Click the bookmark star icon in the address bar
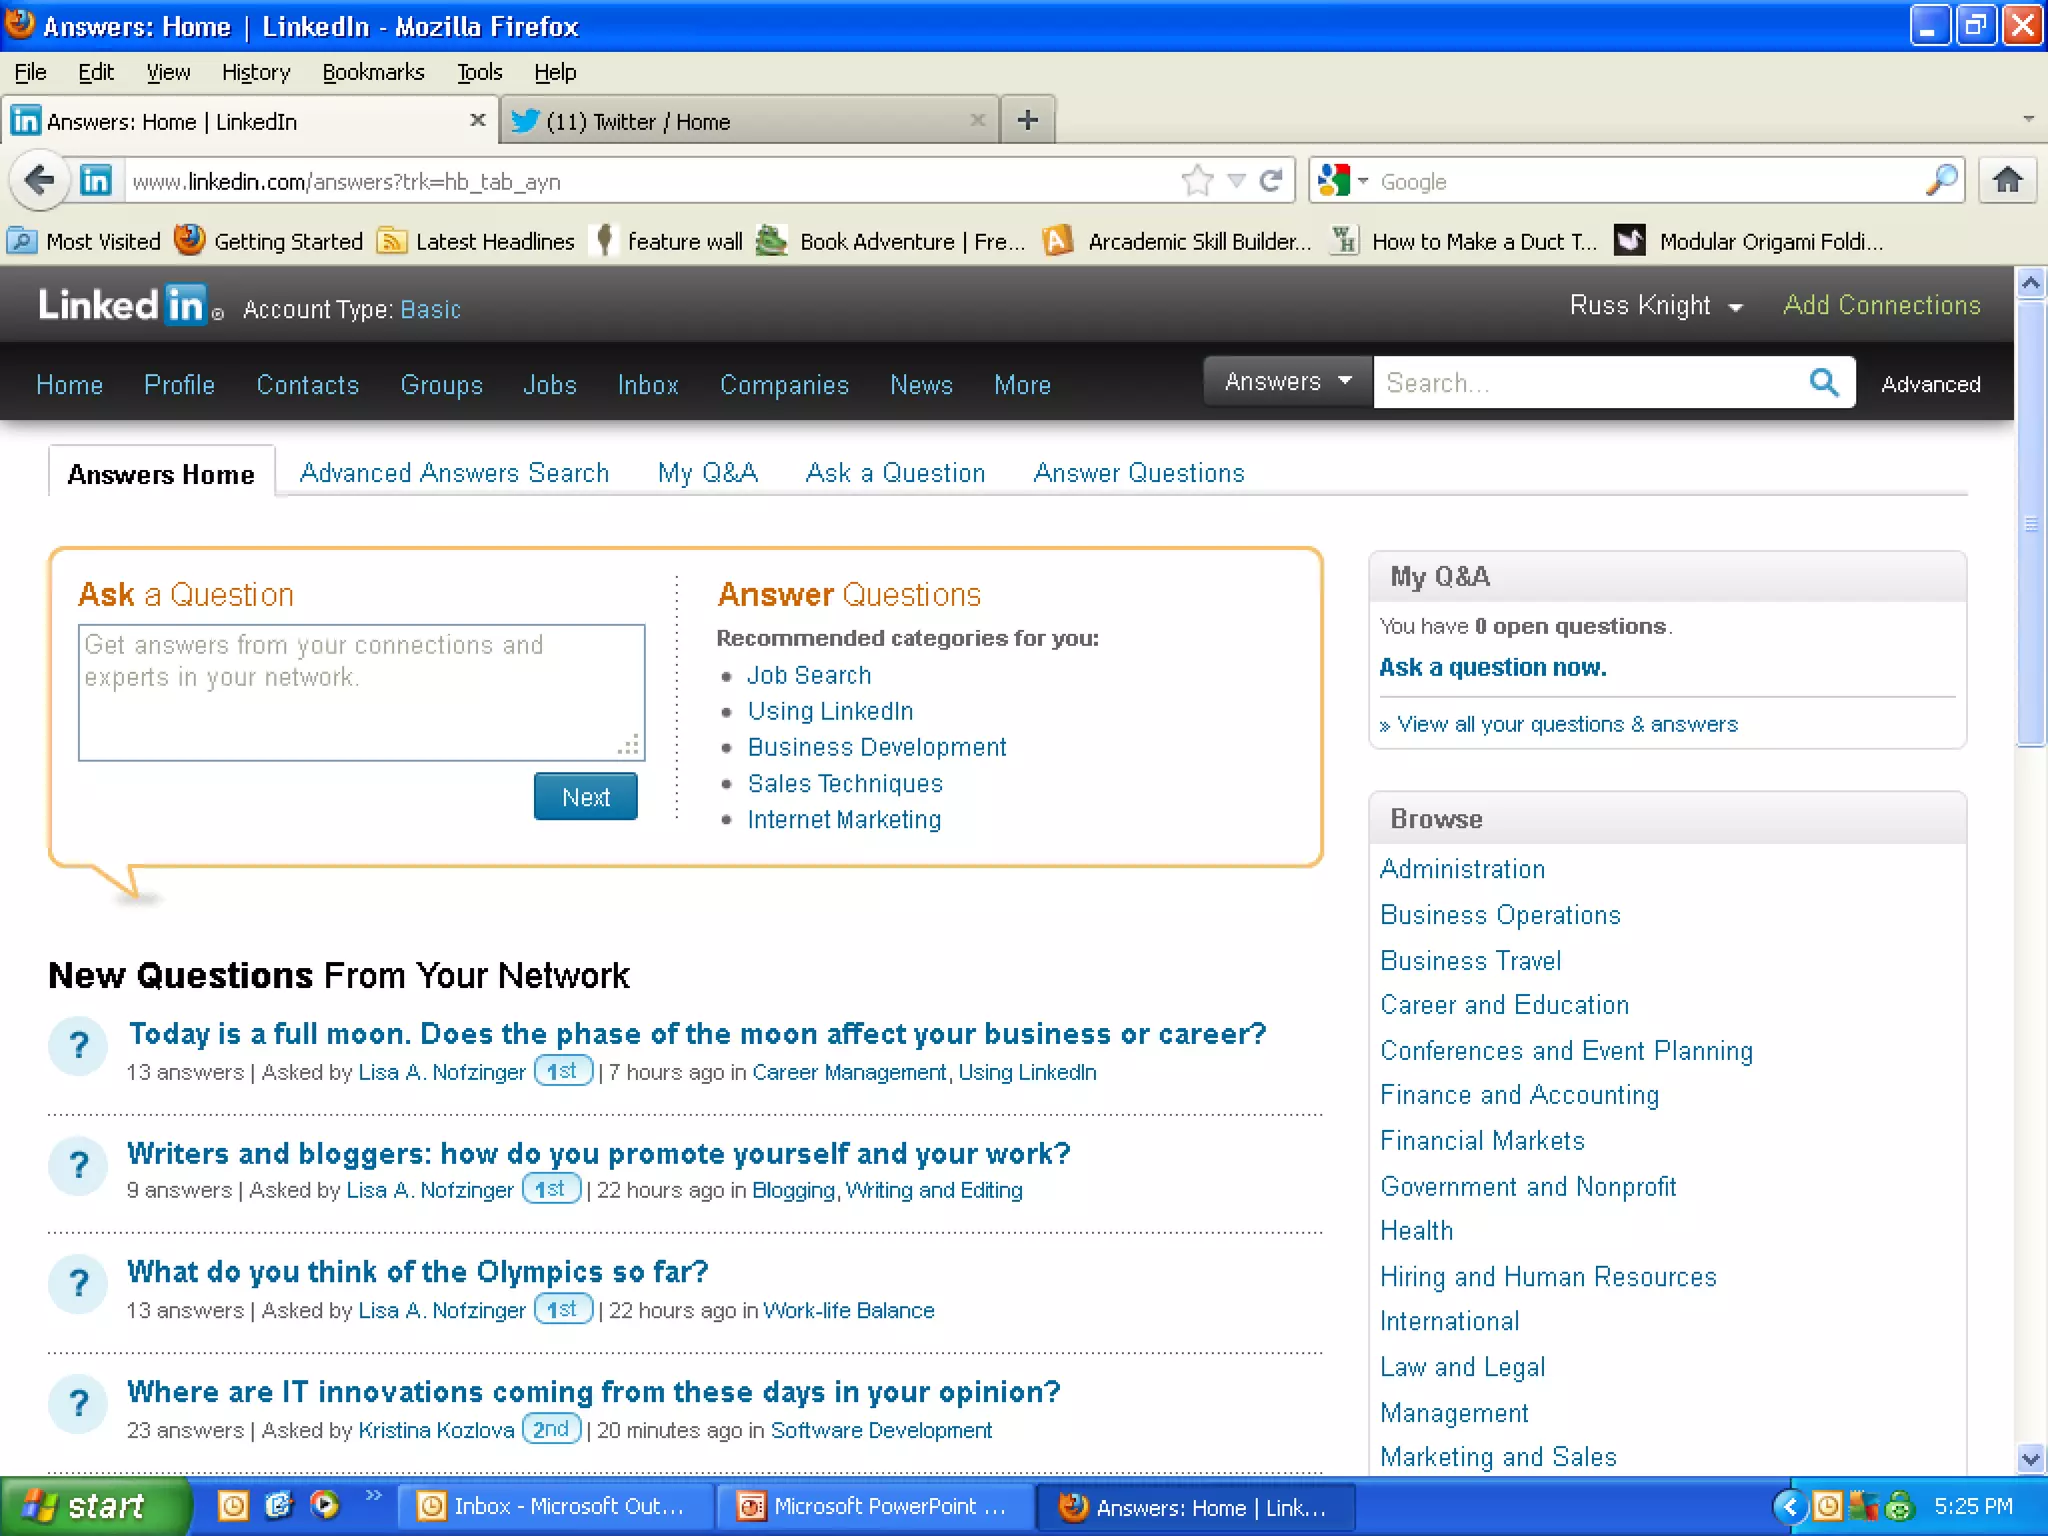2048x1536 pixels. tap(1197, 181)
